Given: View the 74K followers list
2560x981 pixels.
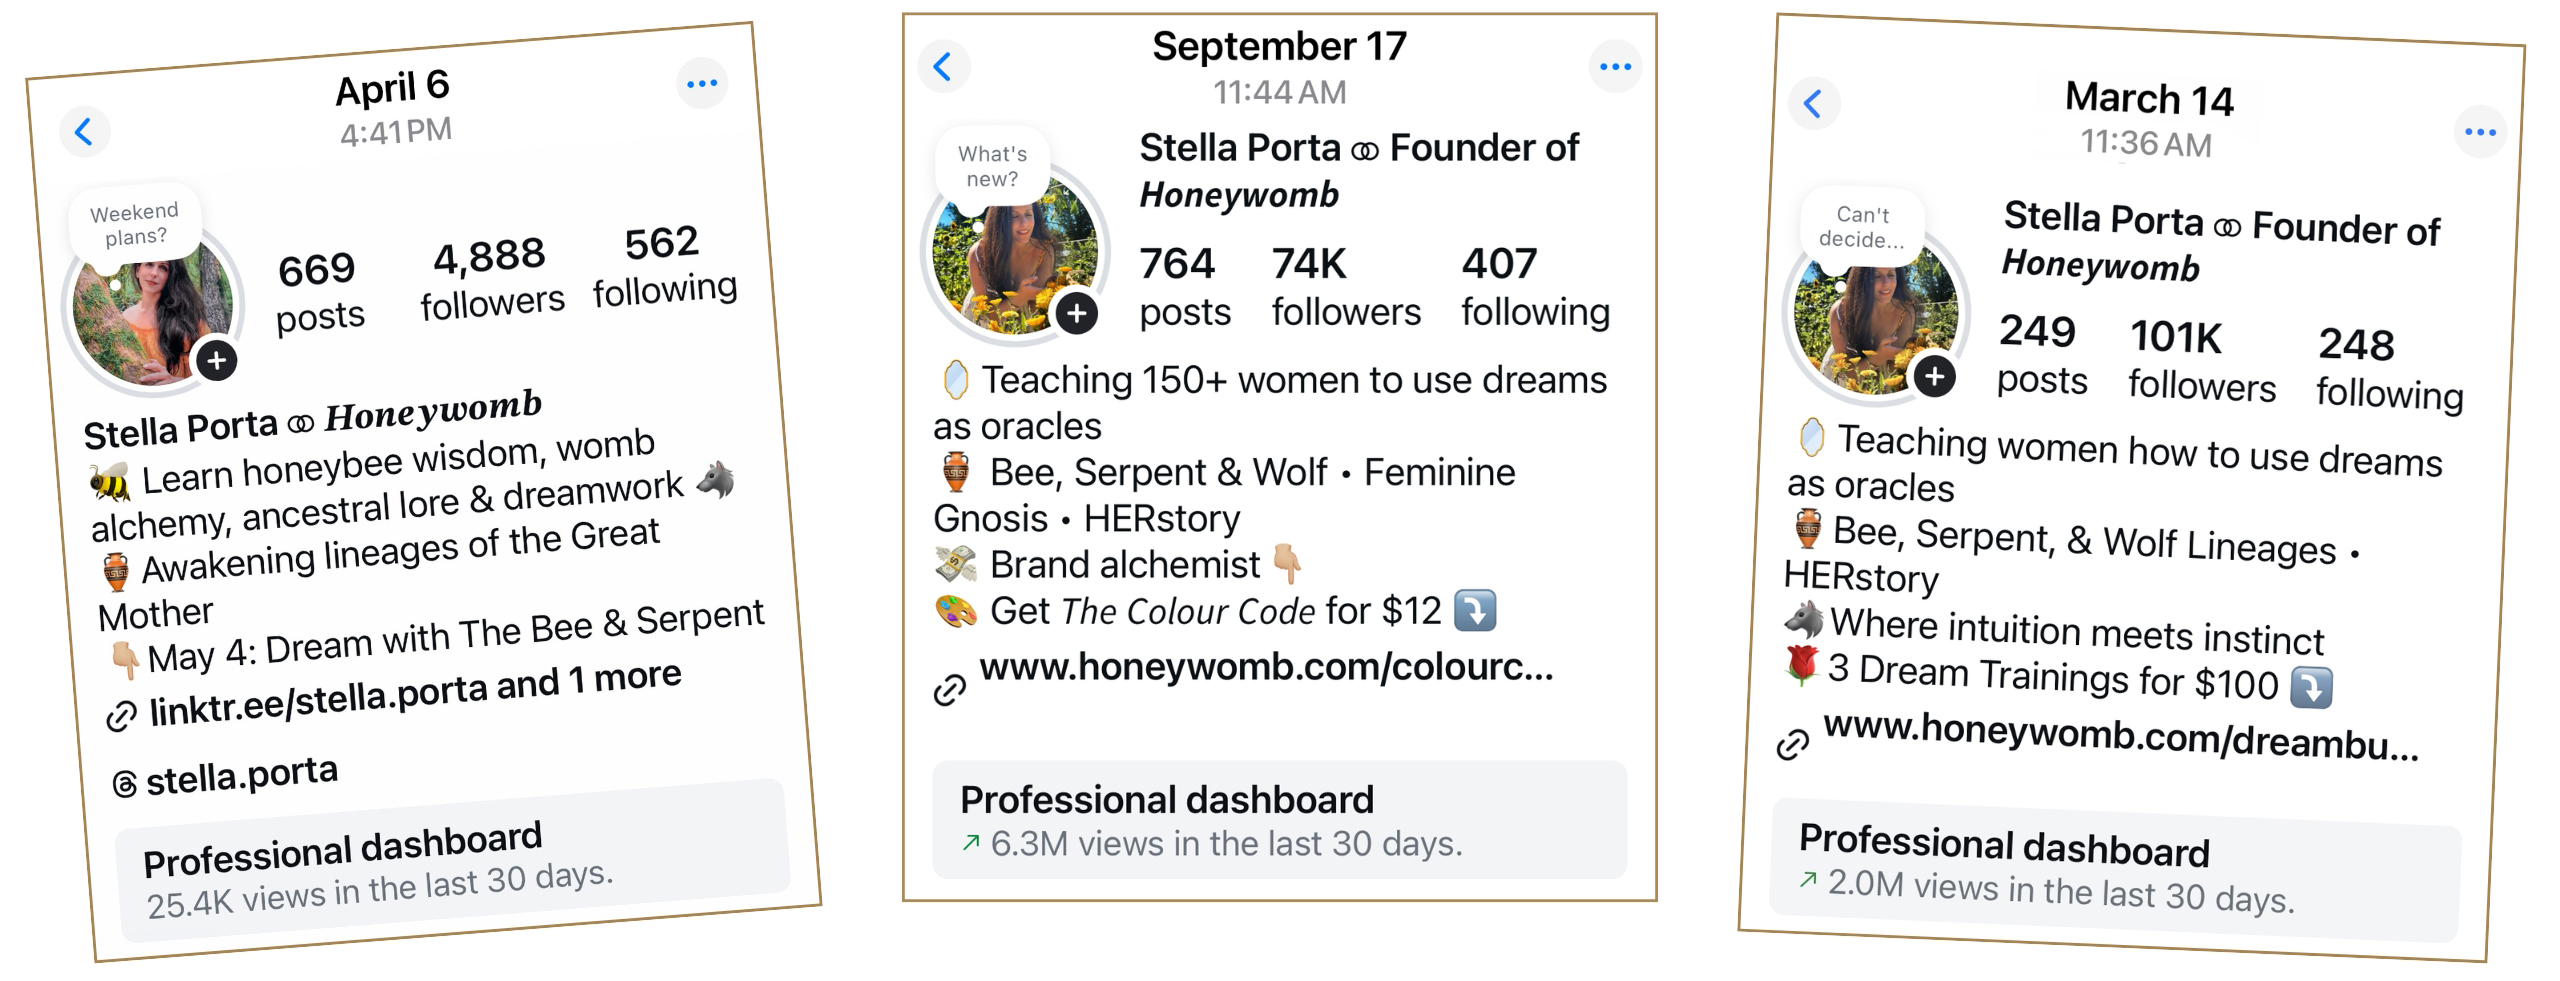Looking at the screenshot, I should click(x=1345, y=287).
